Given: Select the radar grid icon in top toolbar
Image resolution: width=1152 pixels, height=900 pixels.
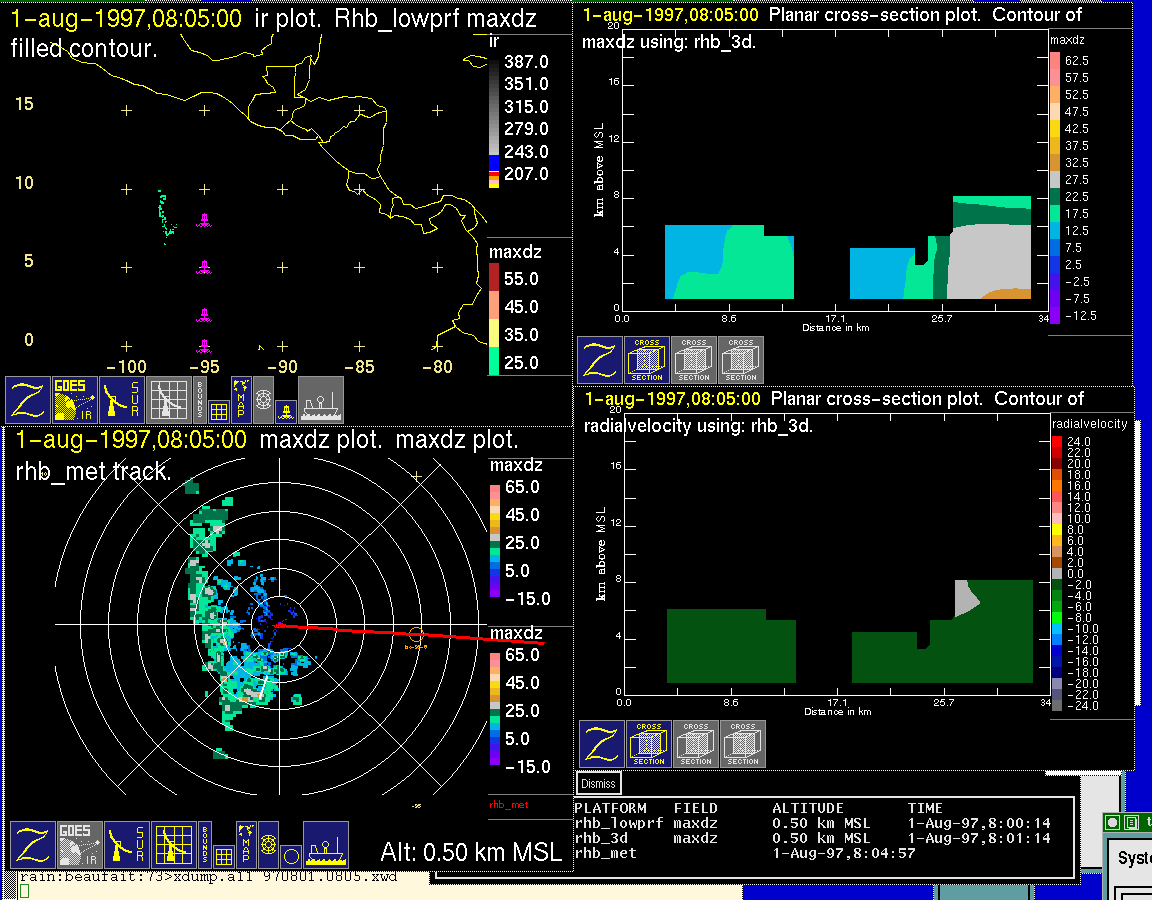Looking at the screenshot, I should point(169,400).
